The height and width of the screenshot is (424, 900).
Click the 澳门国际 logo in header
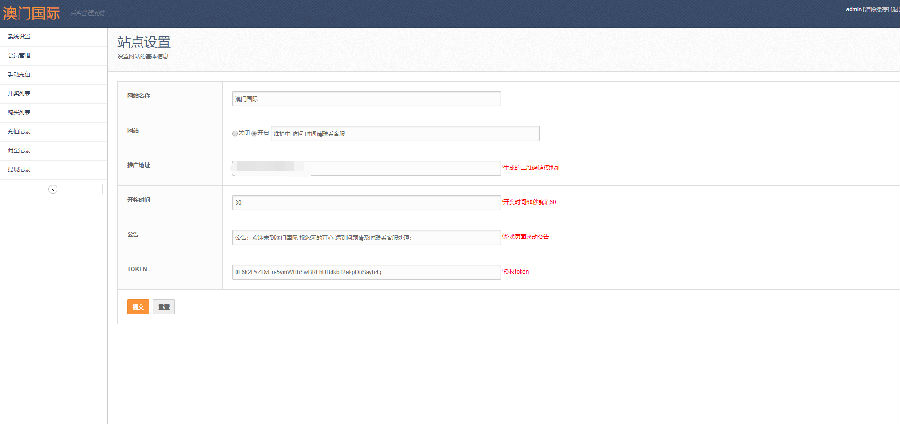pos(31,13)
